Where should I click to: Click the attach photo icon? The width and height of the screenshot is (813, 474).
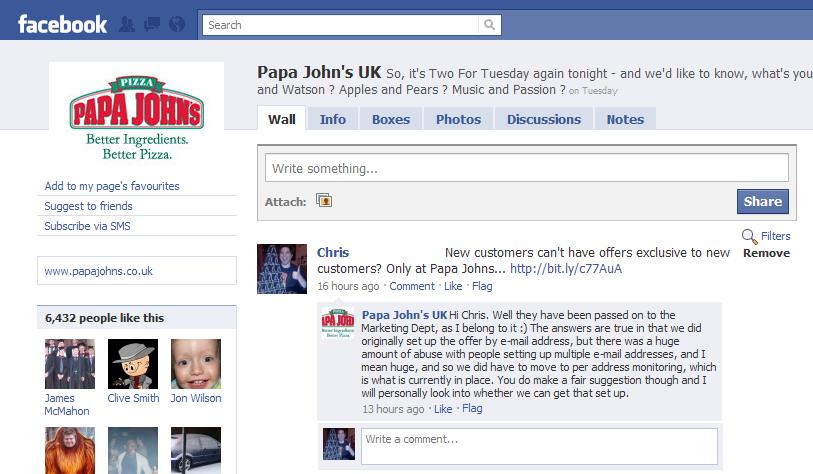click(324, 201)
